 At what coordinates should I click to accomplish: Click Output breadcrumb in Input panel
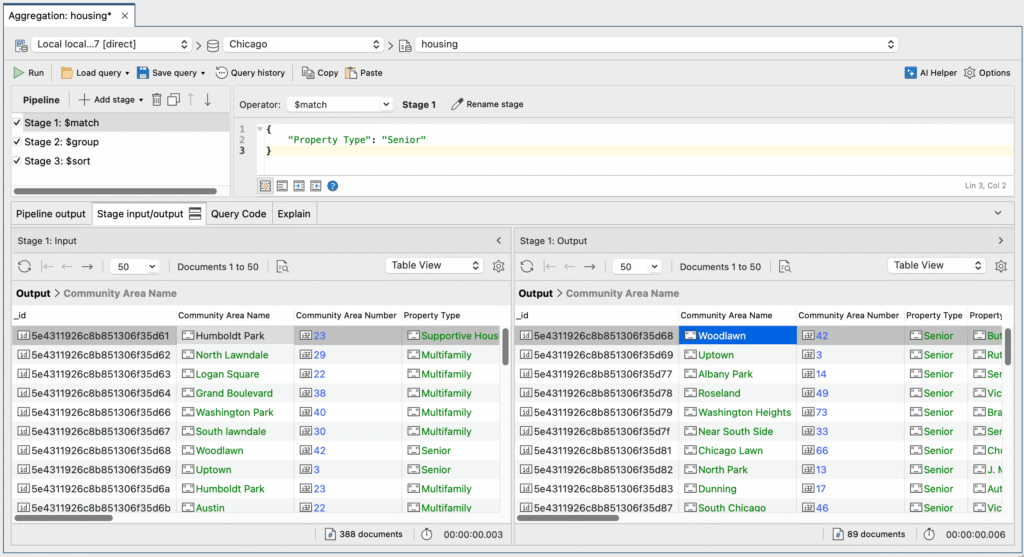point(33,294)
